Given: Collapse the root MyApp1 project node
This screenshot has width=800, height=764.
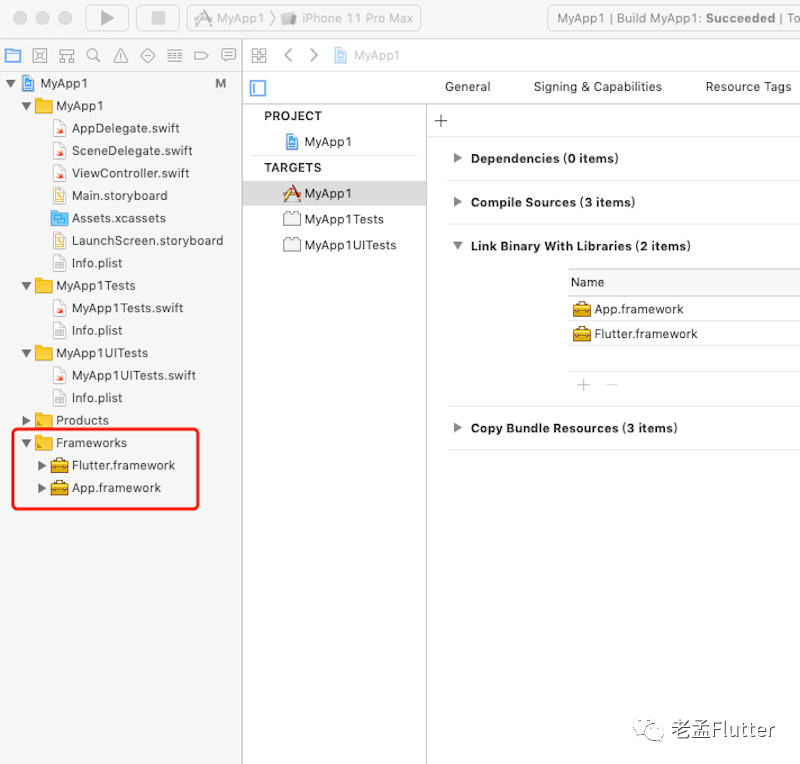Looking at the screenshot, I should 10,83.
